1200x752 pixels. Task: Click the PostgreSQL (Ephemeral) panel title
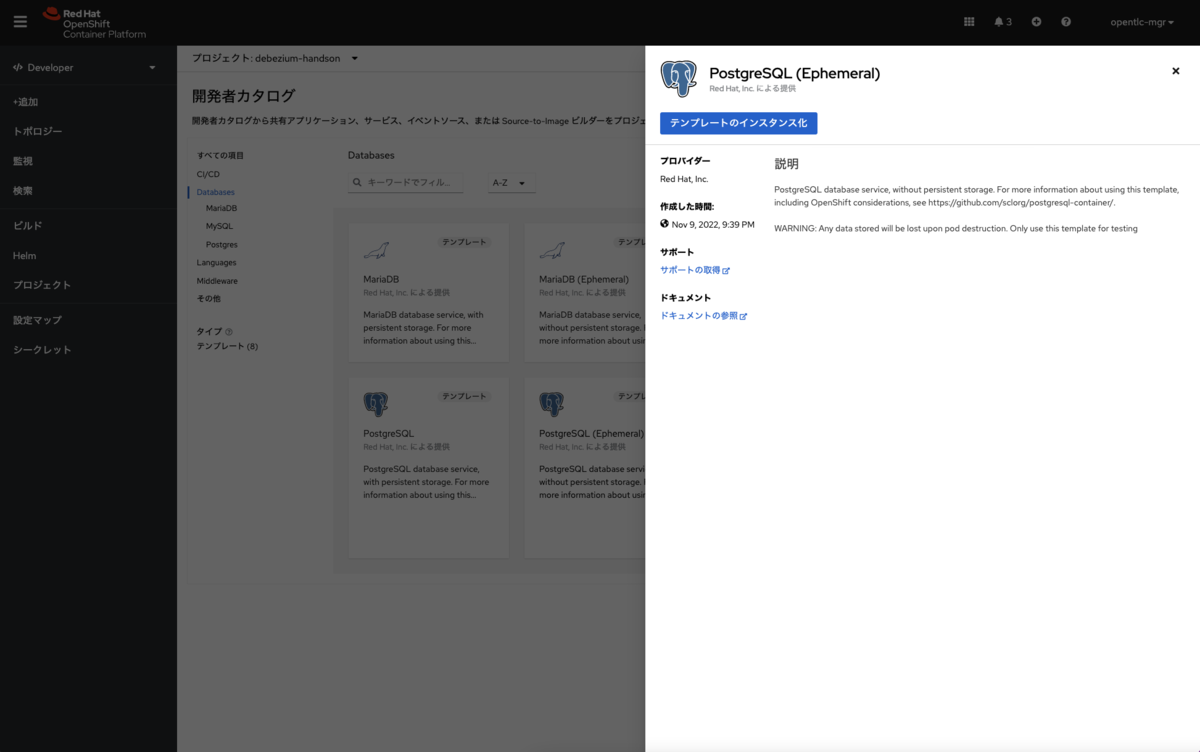tap(794, 73)
